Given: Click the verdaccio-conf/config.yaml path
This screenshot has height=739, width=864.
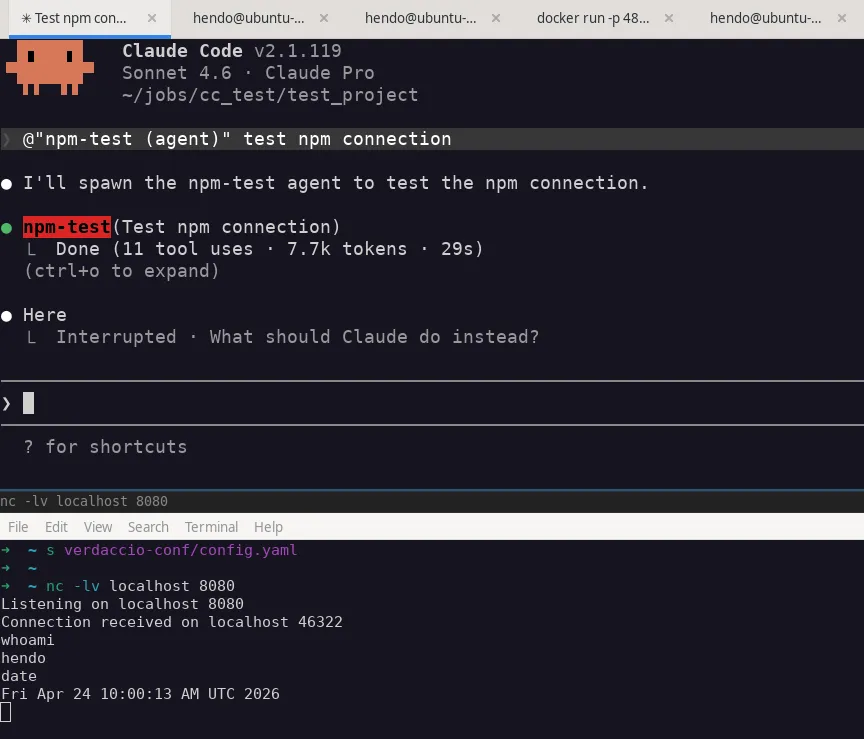Looking at the screenshot, I should (181, 550).
